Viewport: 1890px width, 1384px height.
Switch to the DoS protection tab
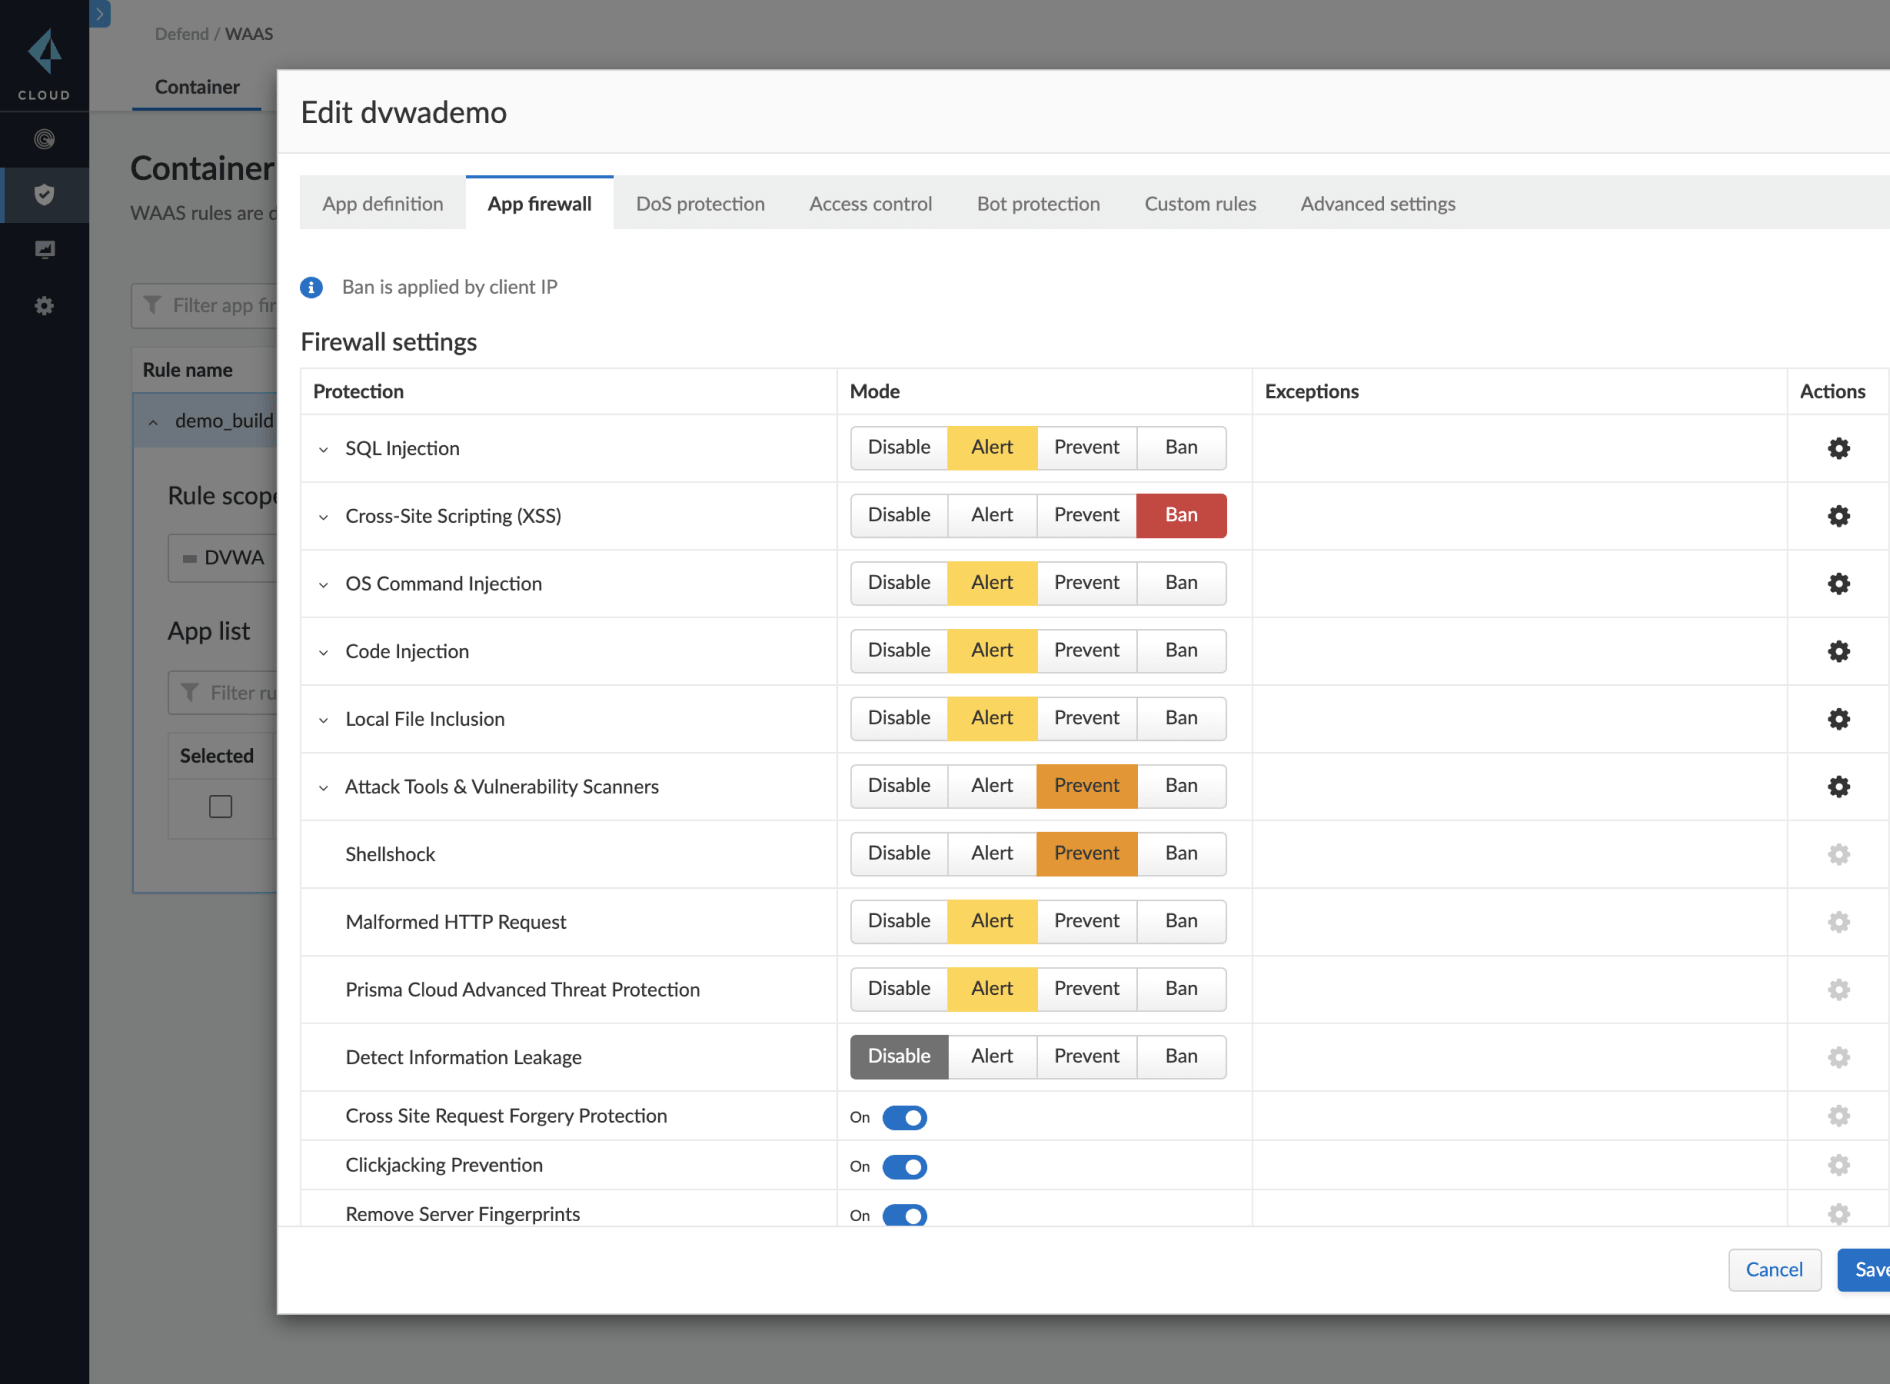699,203
